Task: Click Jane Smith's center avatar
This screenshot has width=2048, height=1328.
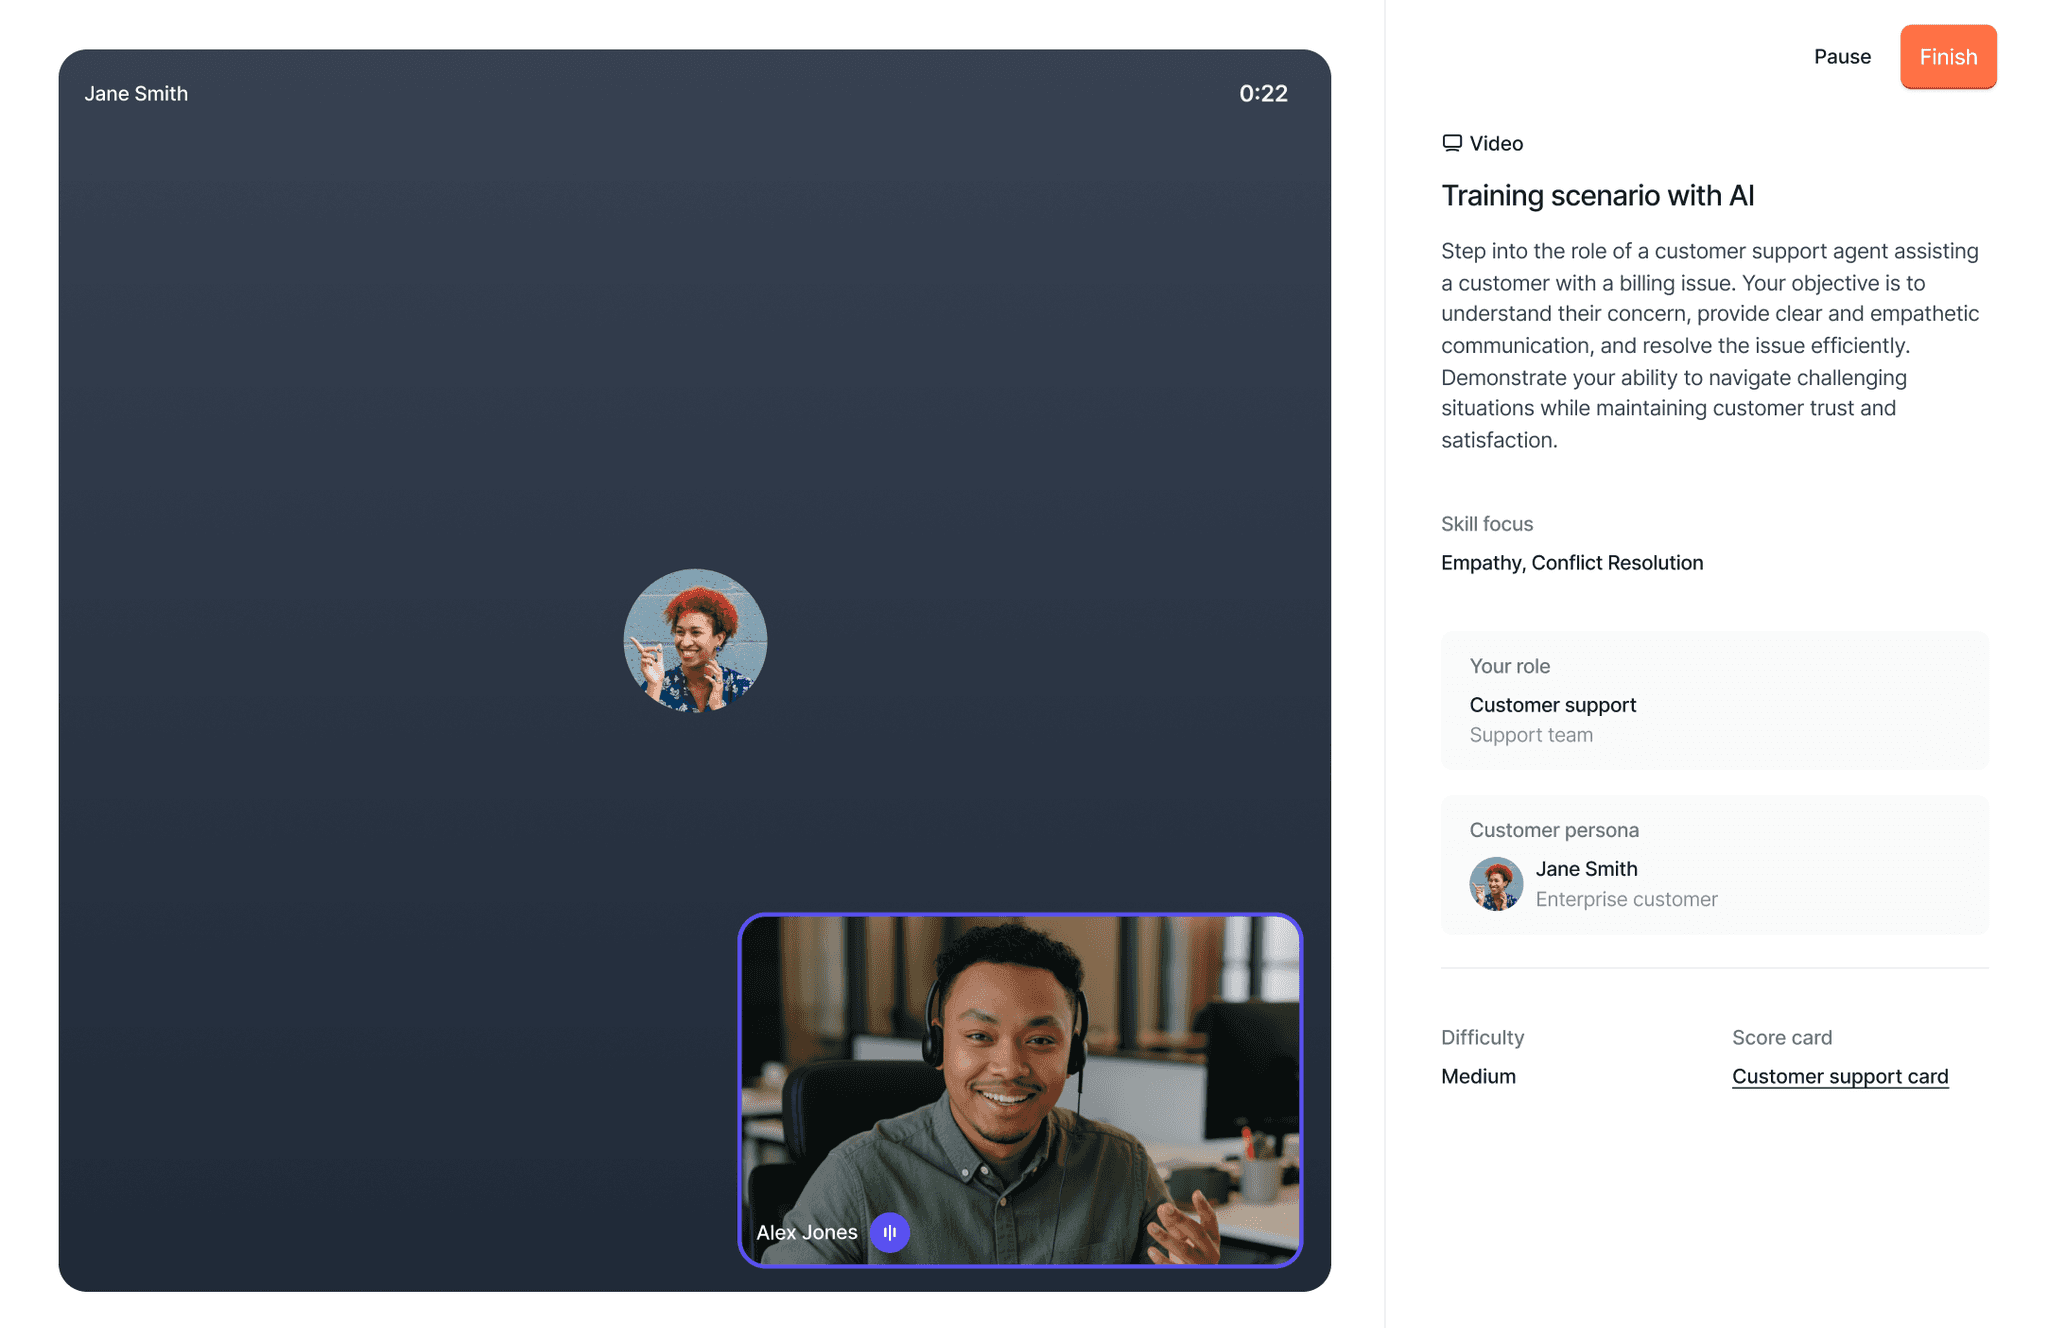Action: coord(695,640)
